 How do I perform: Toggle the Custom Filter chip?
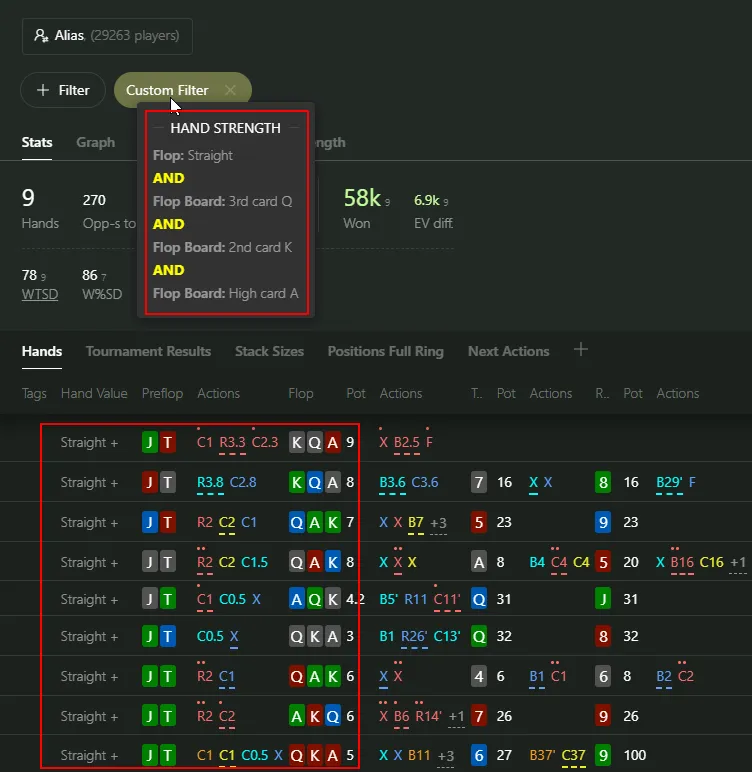(x=167, y=90)
